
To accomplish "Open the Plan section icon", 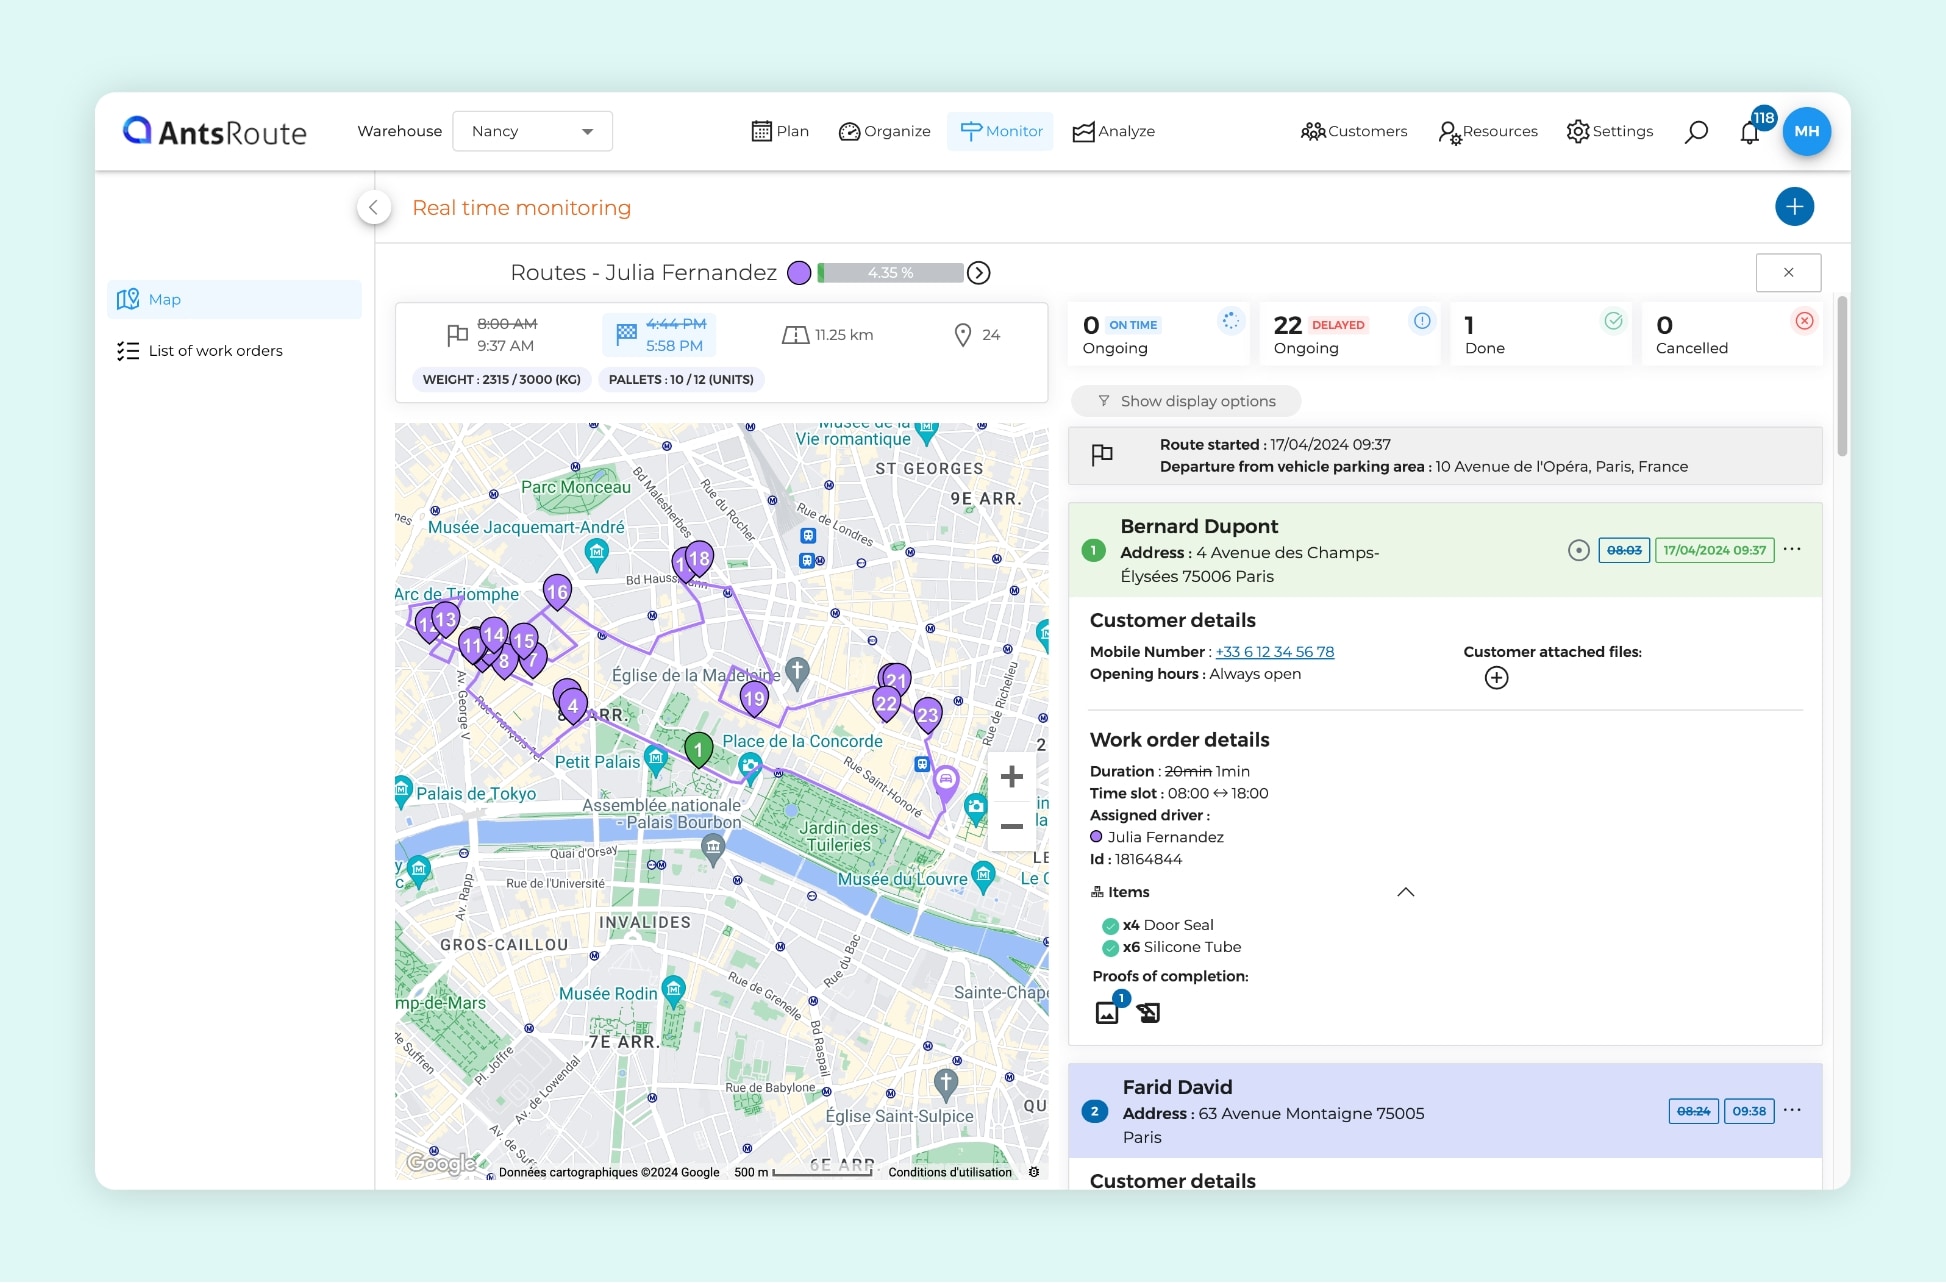I will click(762, 131).
